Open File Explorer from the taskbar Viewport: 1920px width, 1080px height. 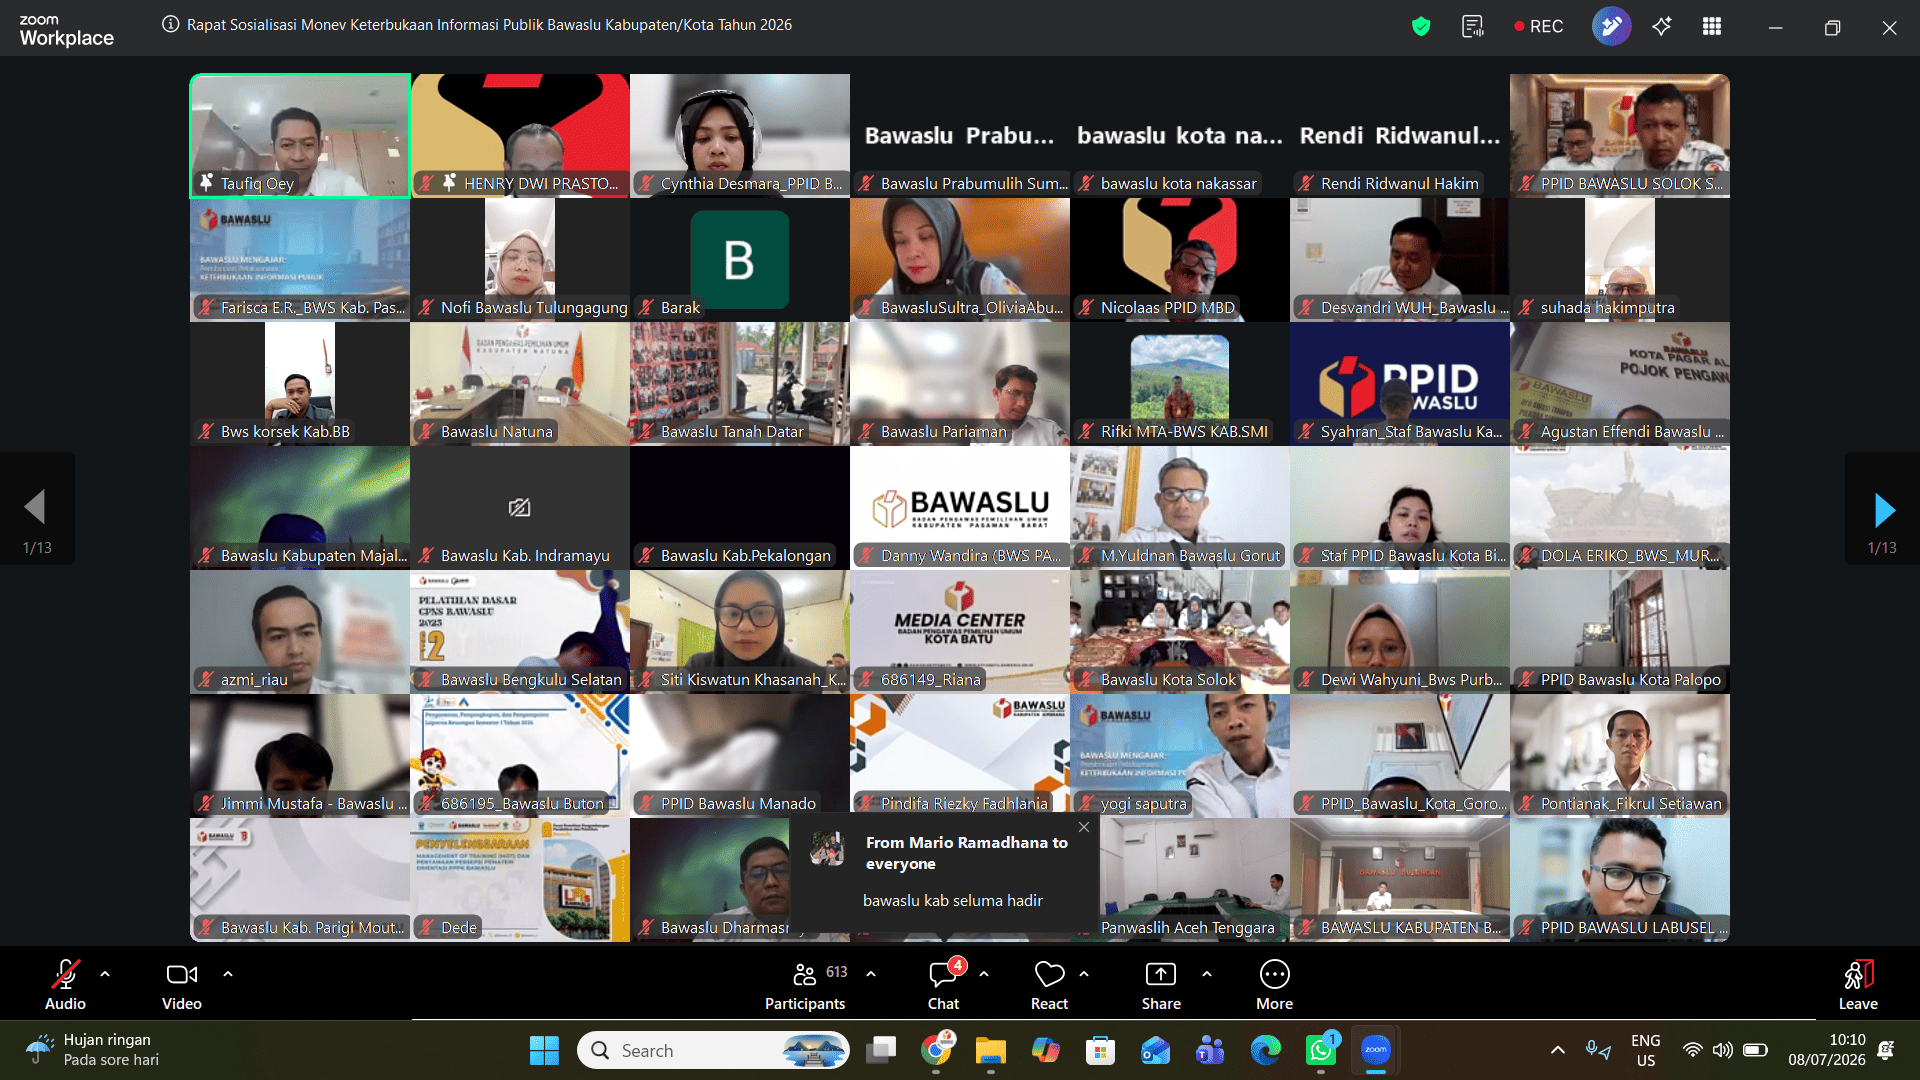[x=991, y=1051]
